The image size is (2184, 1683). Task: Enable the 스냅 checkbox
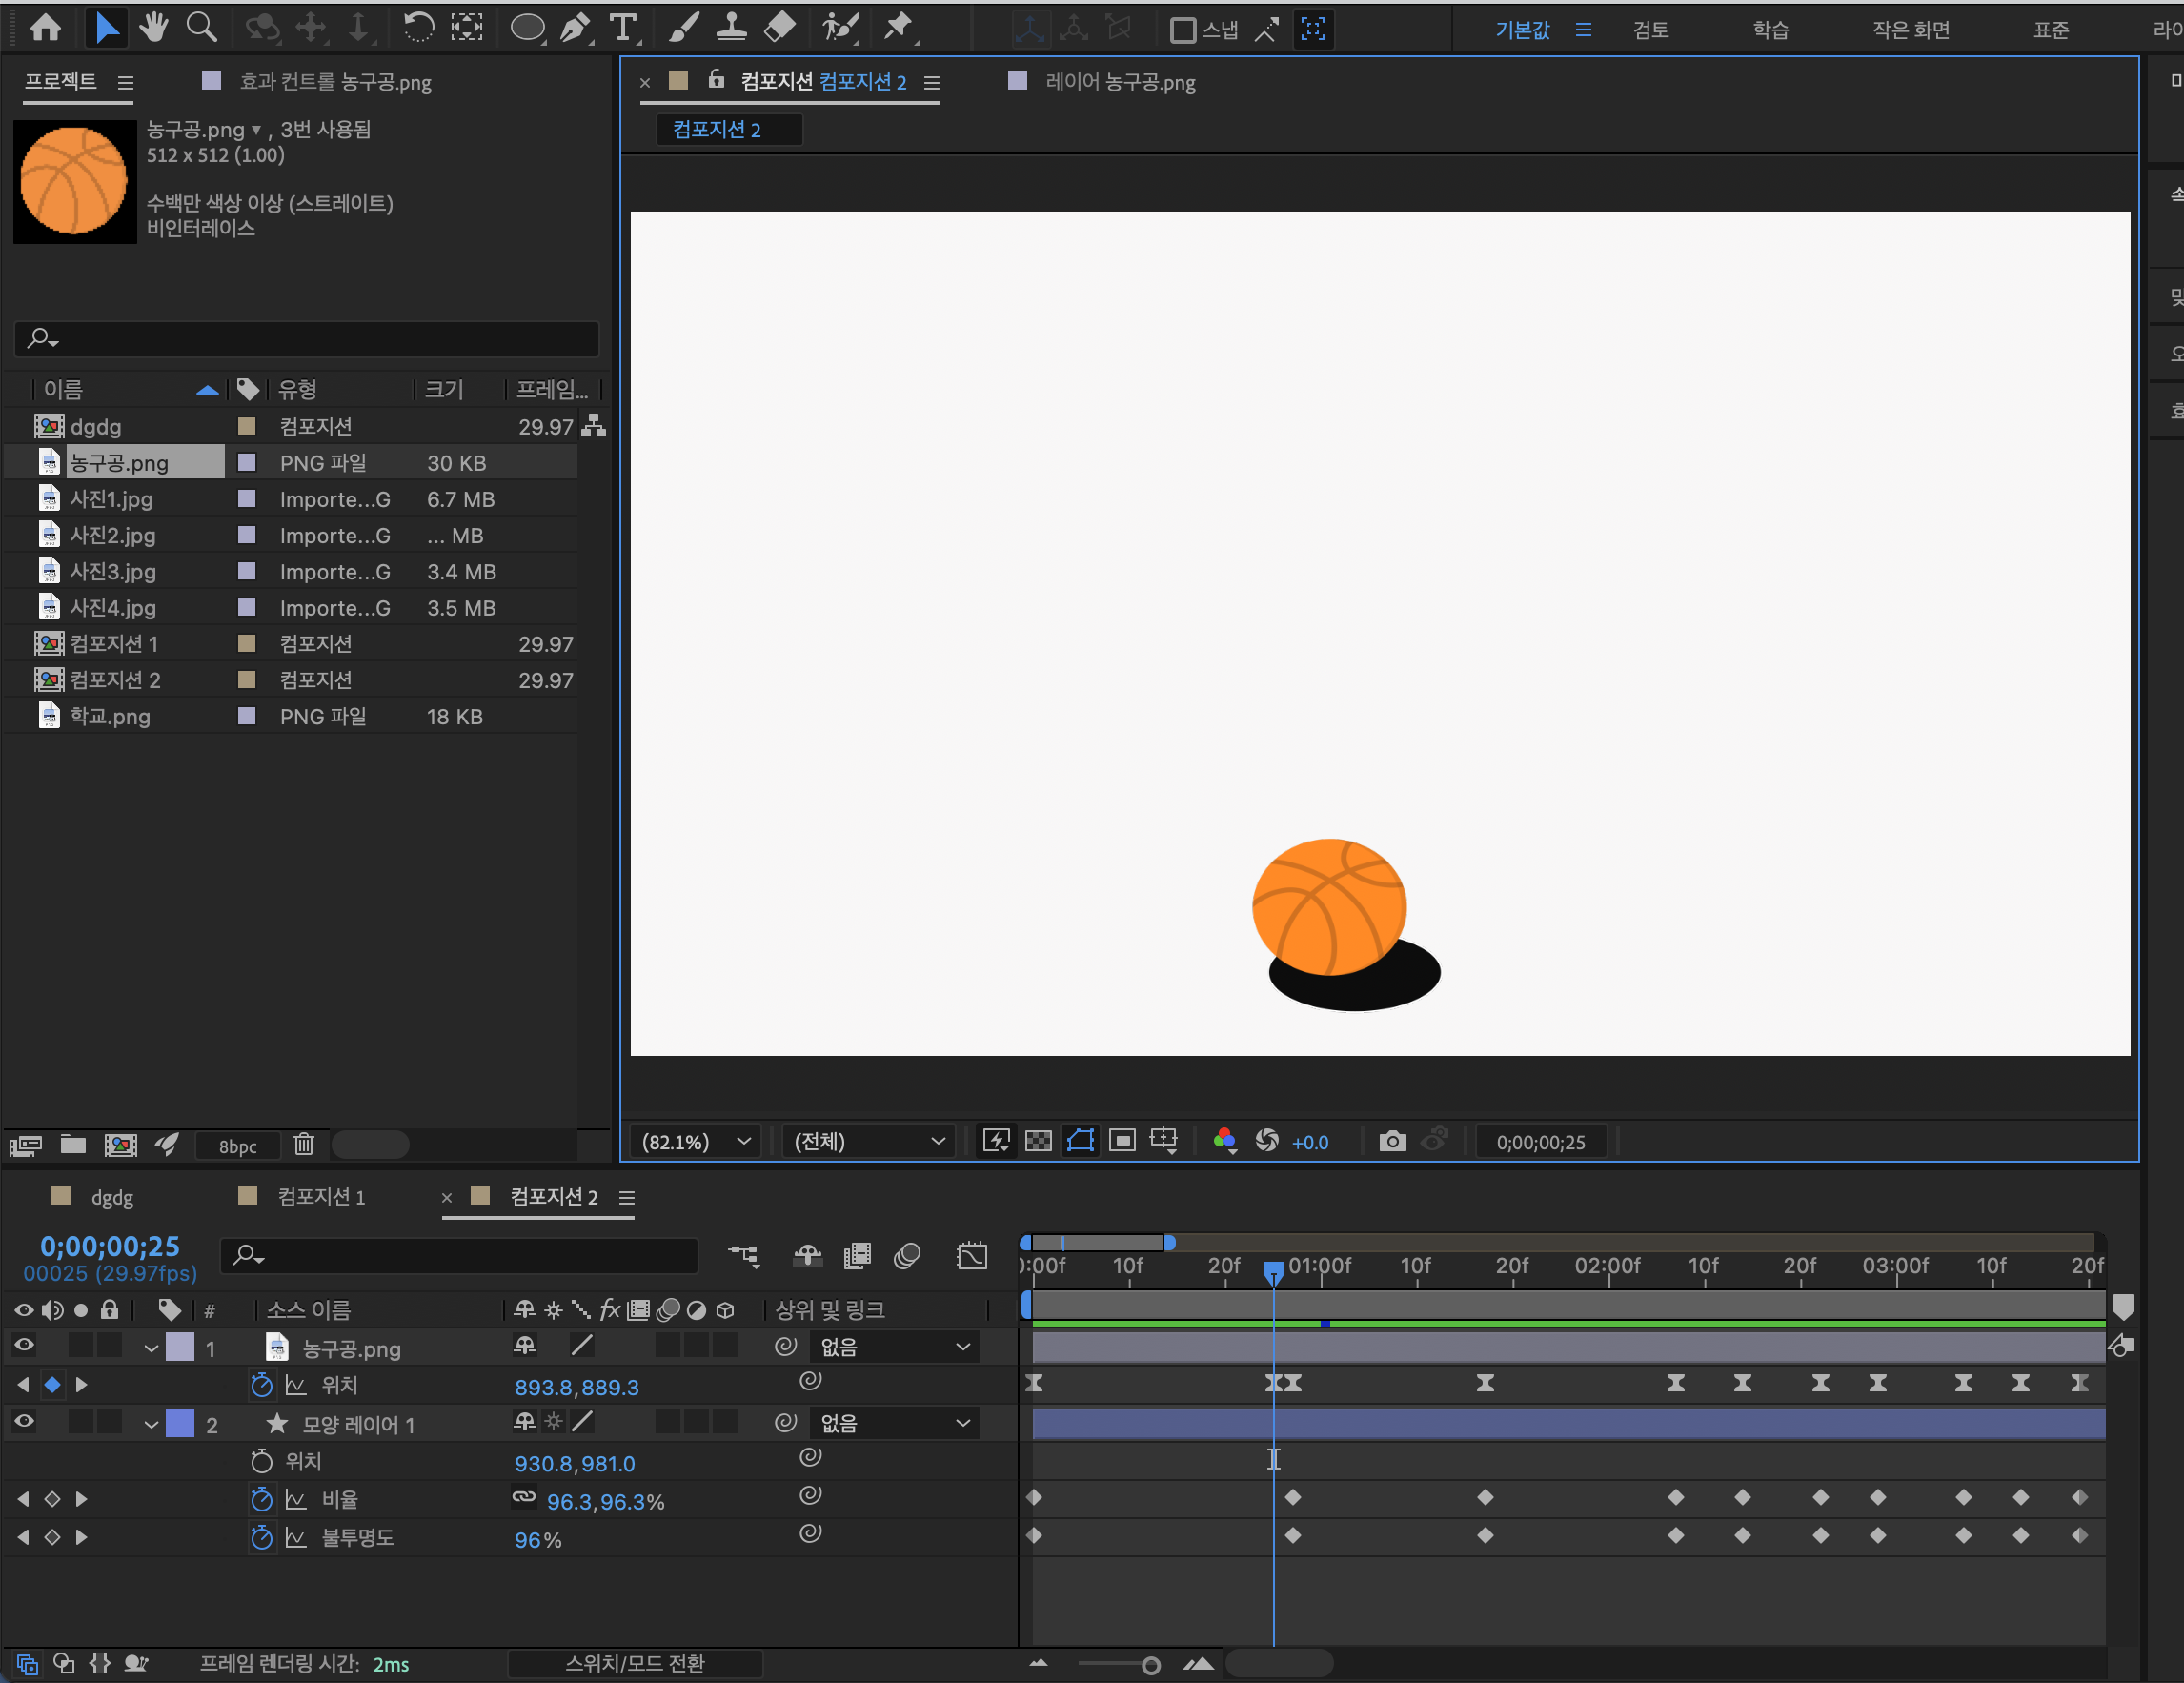click(x=1182, y=30)
